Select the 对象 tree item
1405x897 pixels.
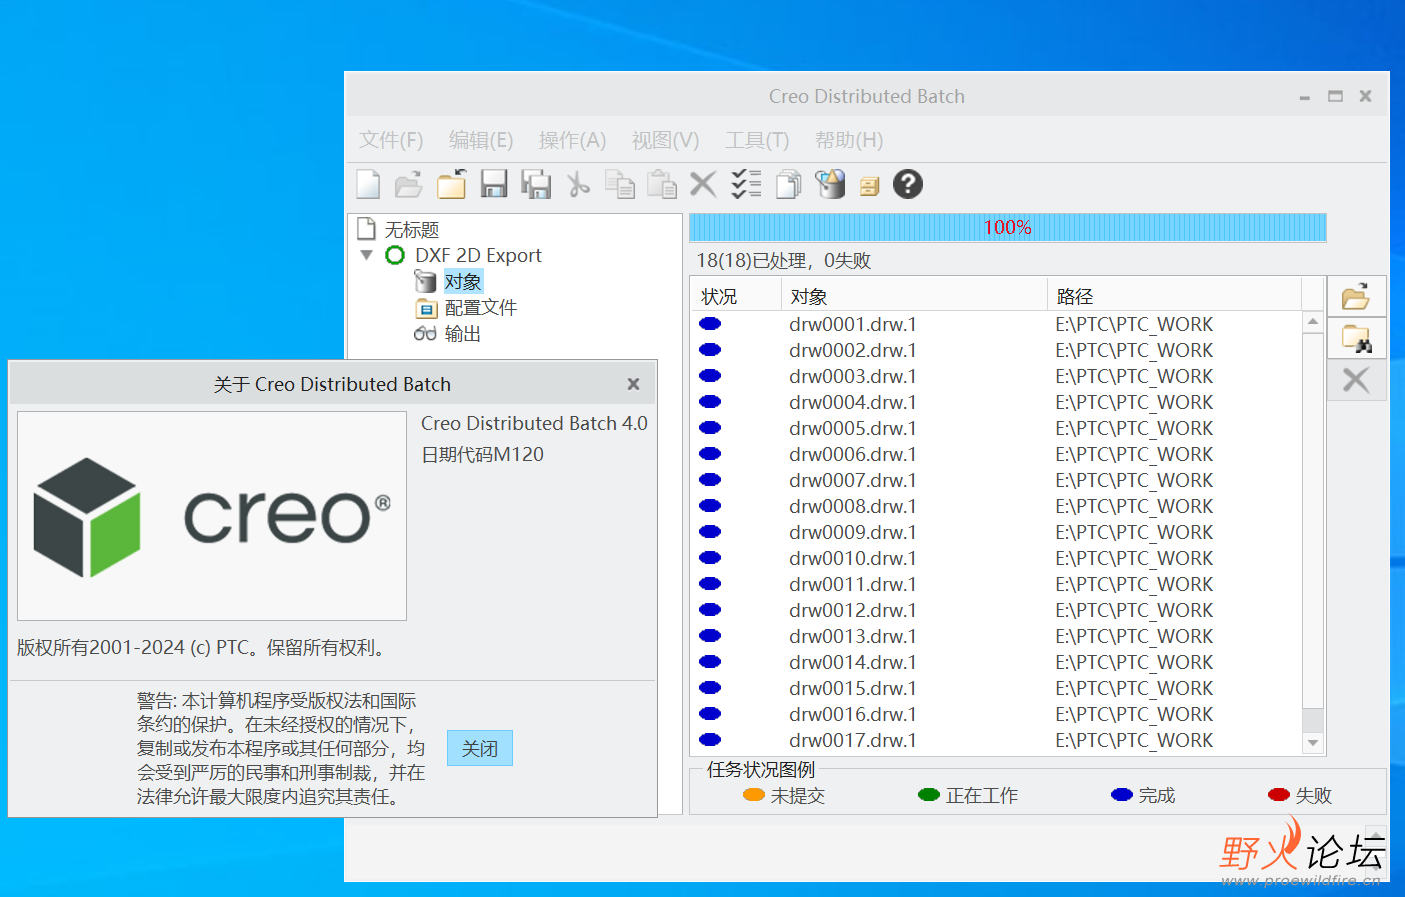click(463, 282)
